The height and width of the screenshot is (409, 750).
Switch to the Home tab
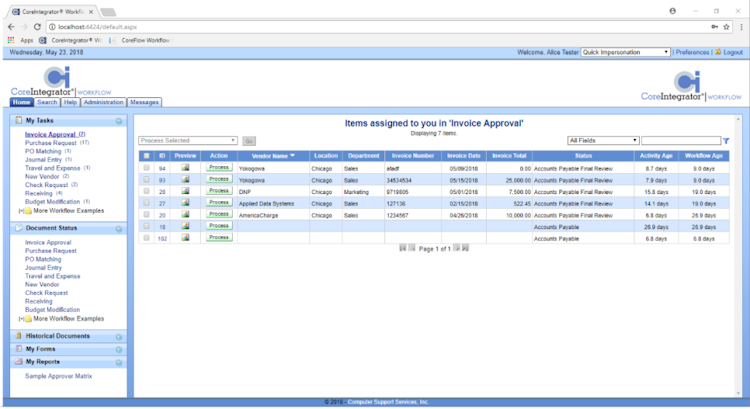[x=22, y=102]
